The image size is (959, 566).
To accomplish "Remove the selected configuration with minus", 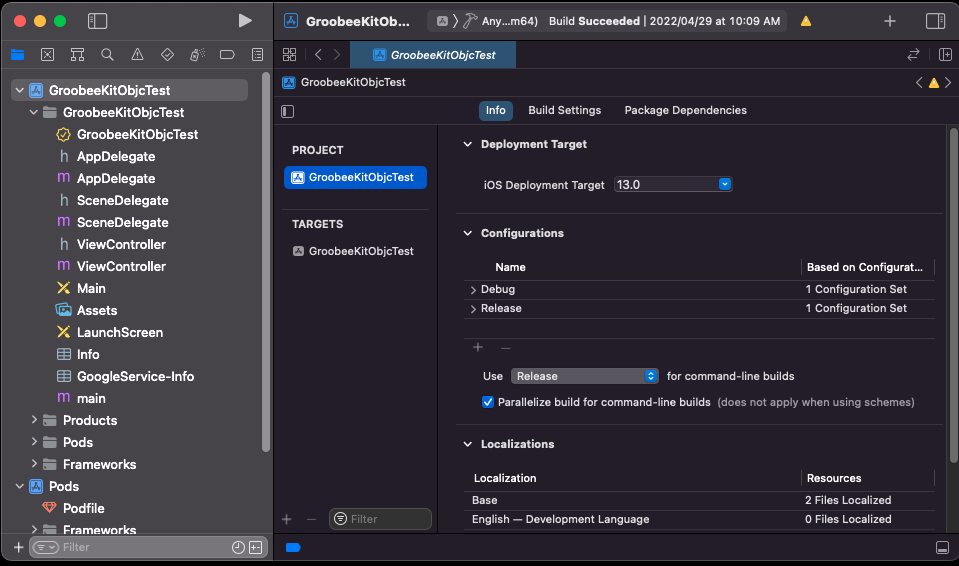I will click(x=505, y=348).
